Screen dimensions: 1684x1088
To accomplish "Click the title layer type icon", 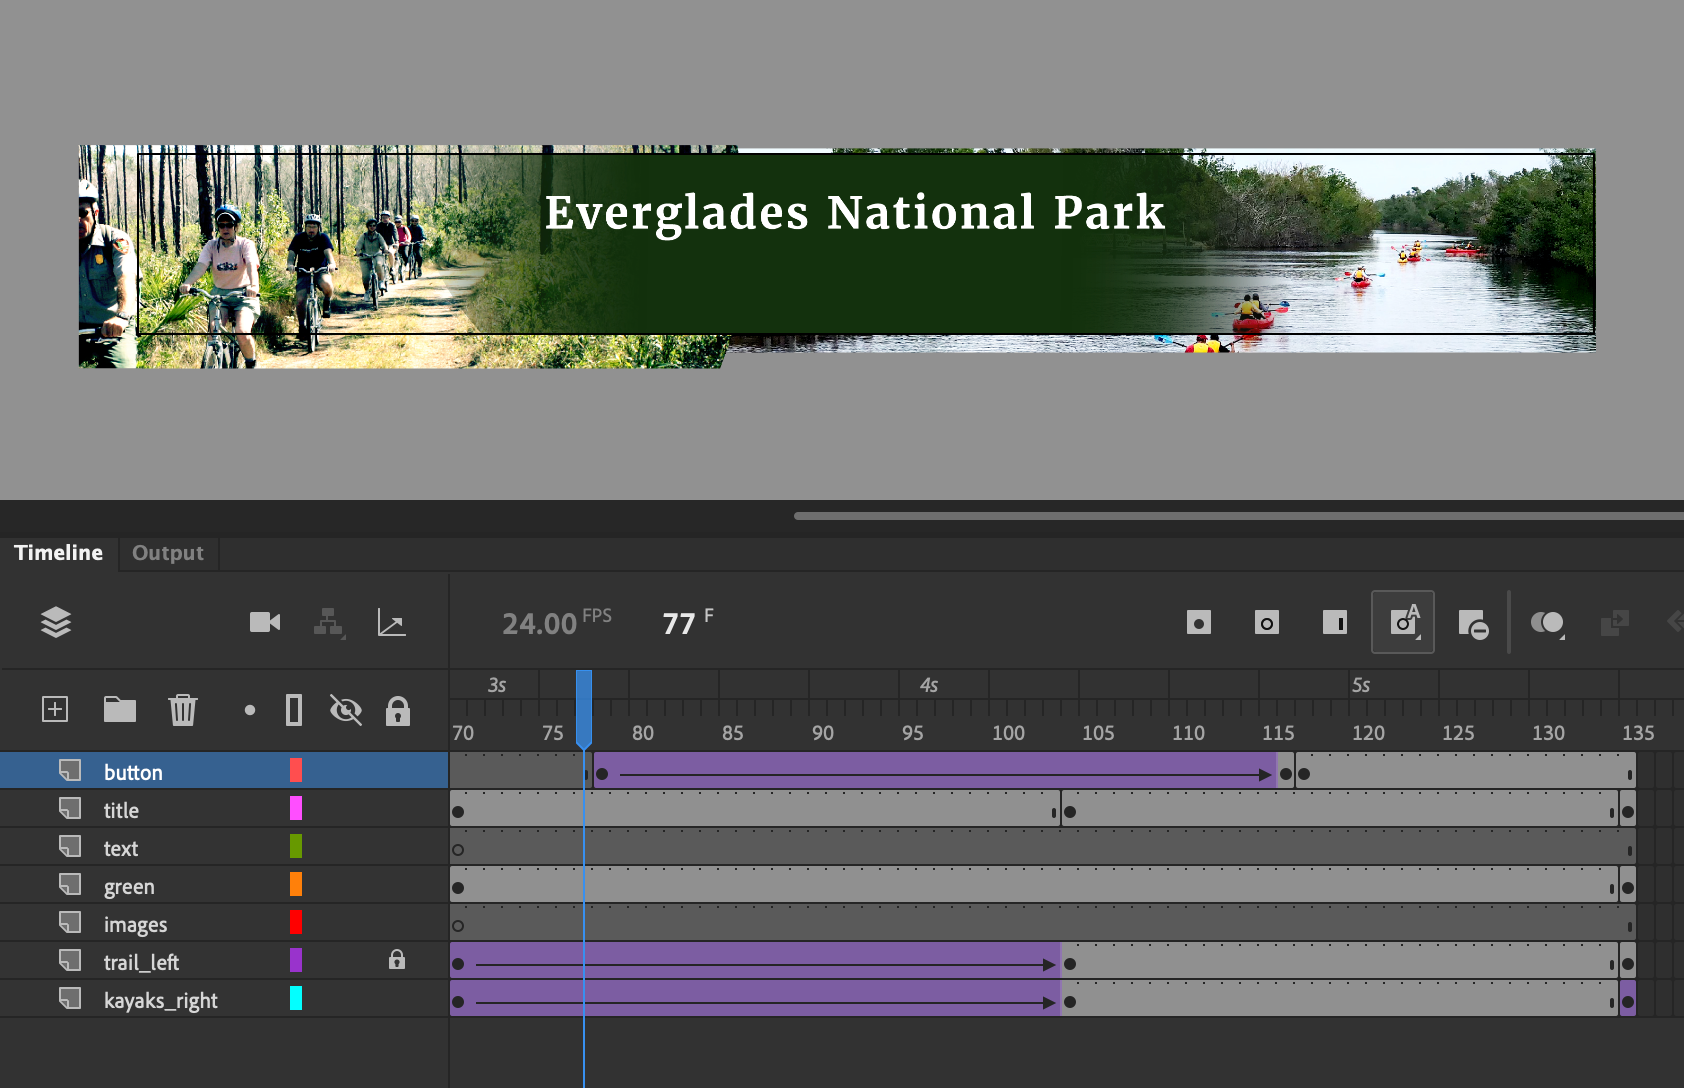I will (x=70, y=808).
